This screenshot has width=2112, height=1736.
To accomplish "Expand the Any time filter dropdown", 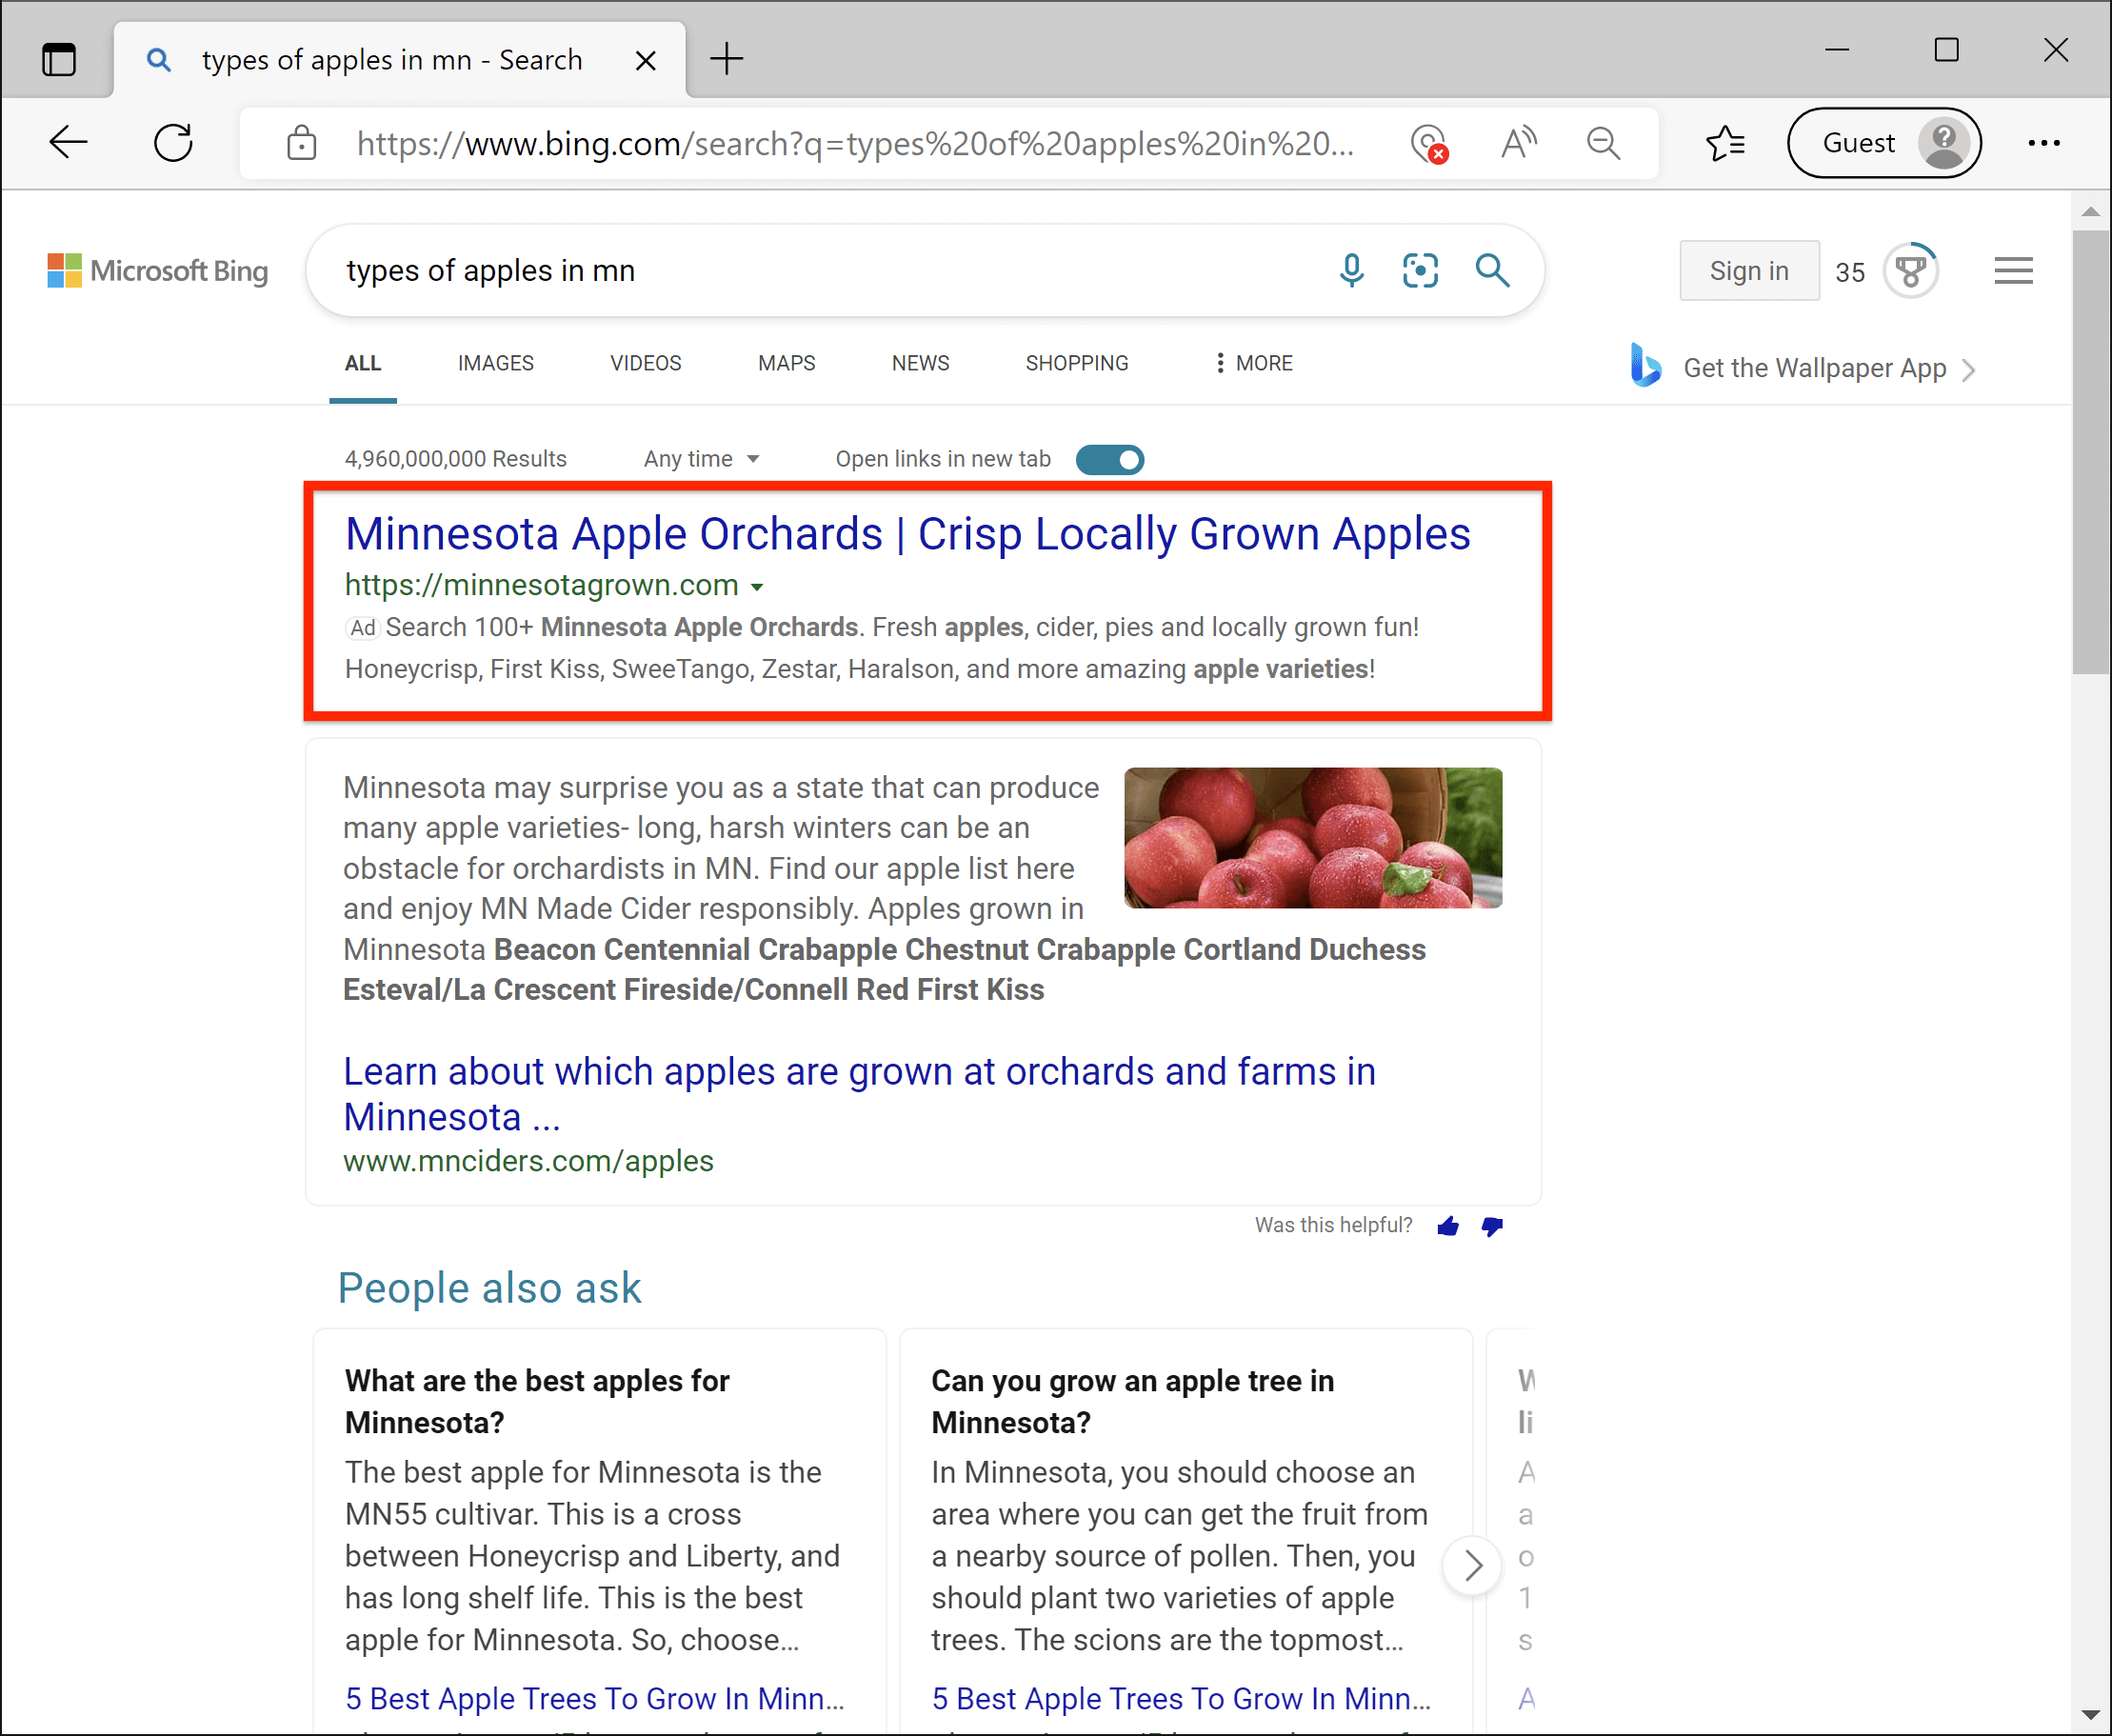I will (x=702, y=459).
